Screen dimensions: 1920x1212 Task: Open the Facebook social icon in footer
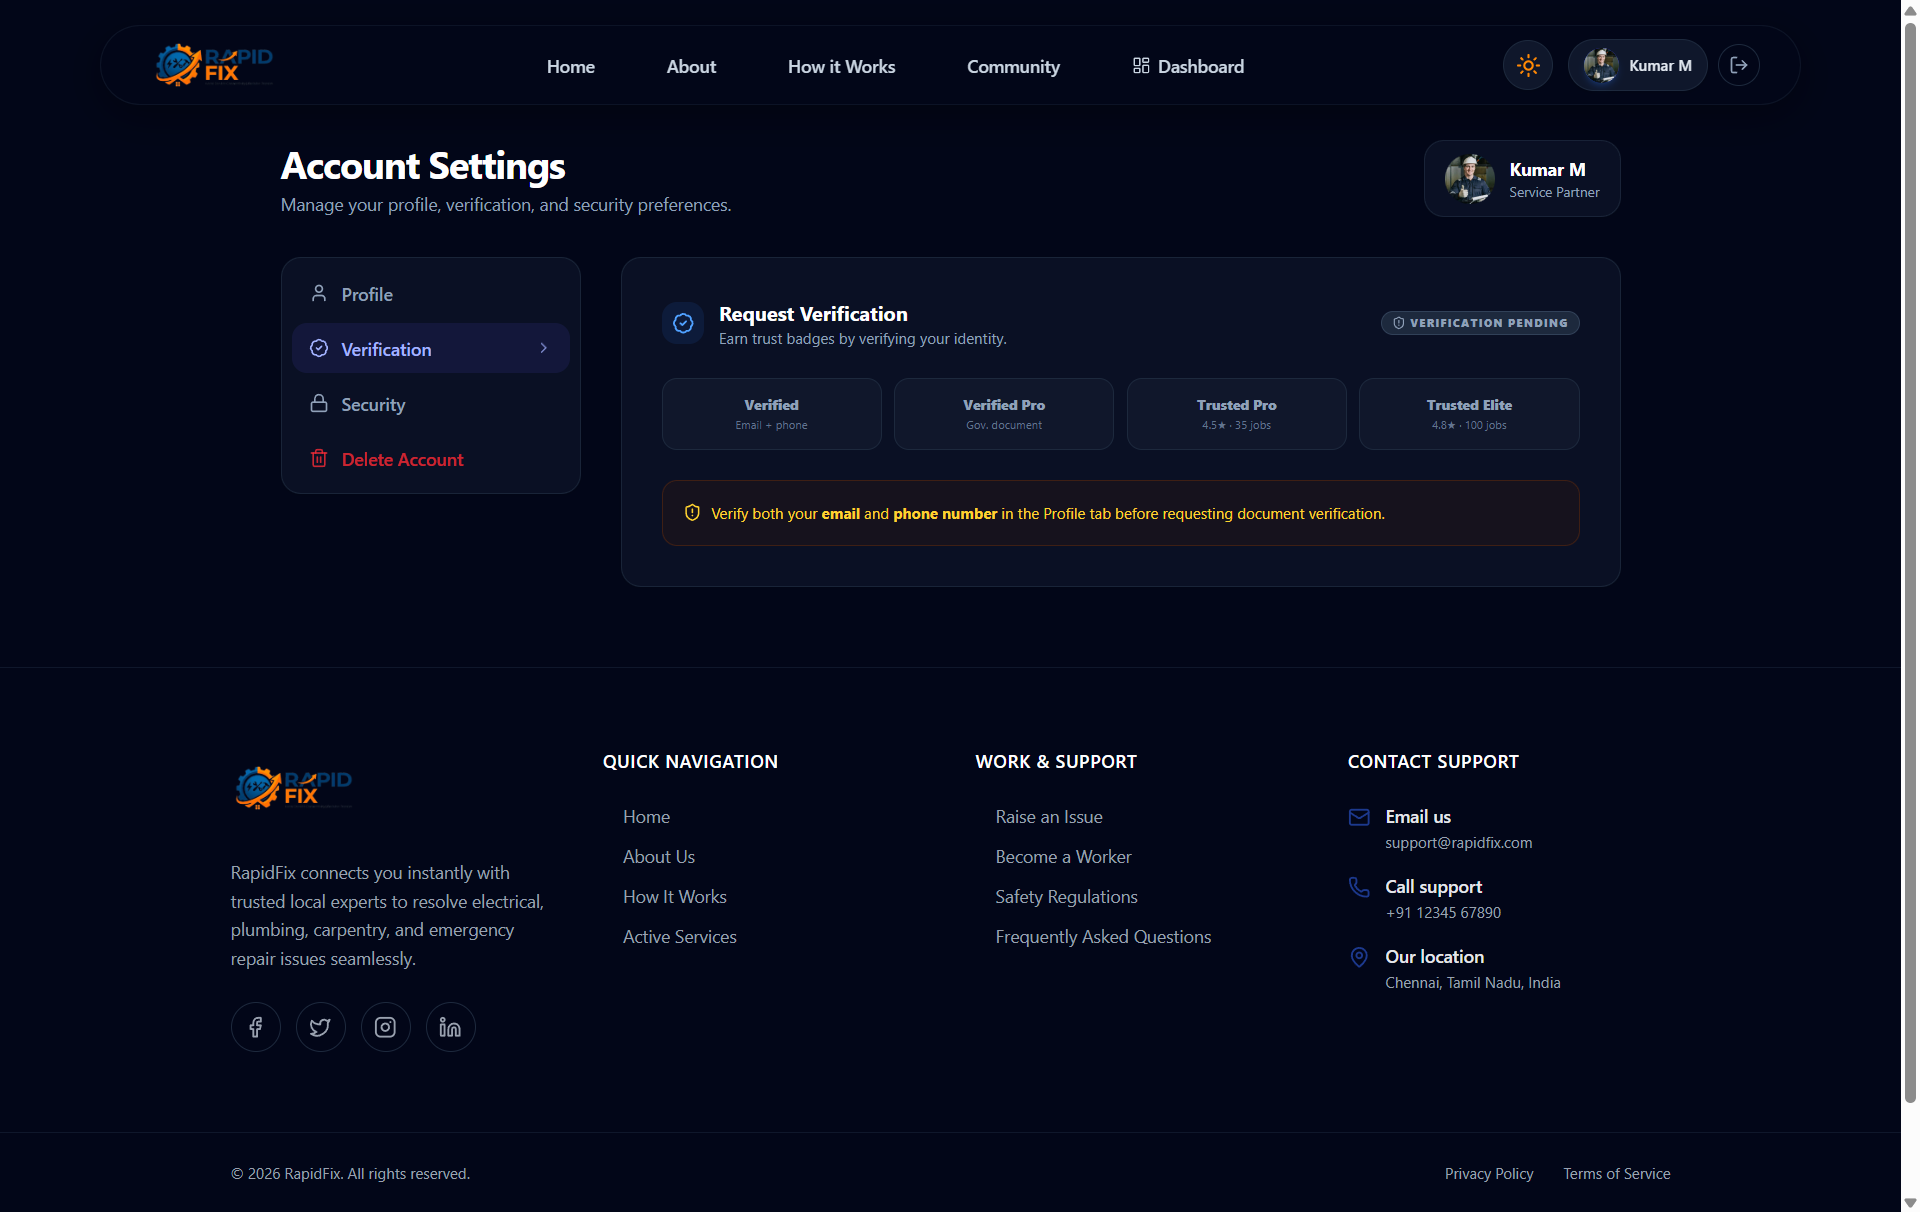point(256,1027)
